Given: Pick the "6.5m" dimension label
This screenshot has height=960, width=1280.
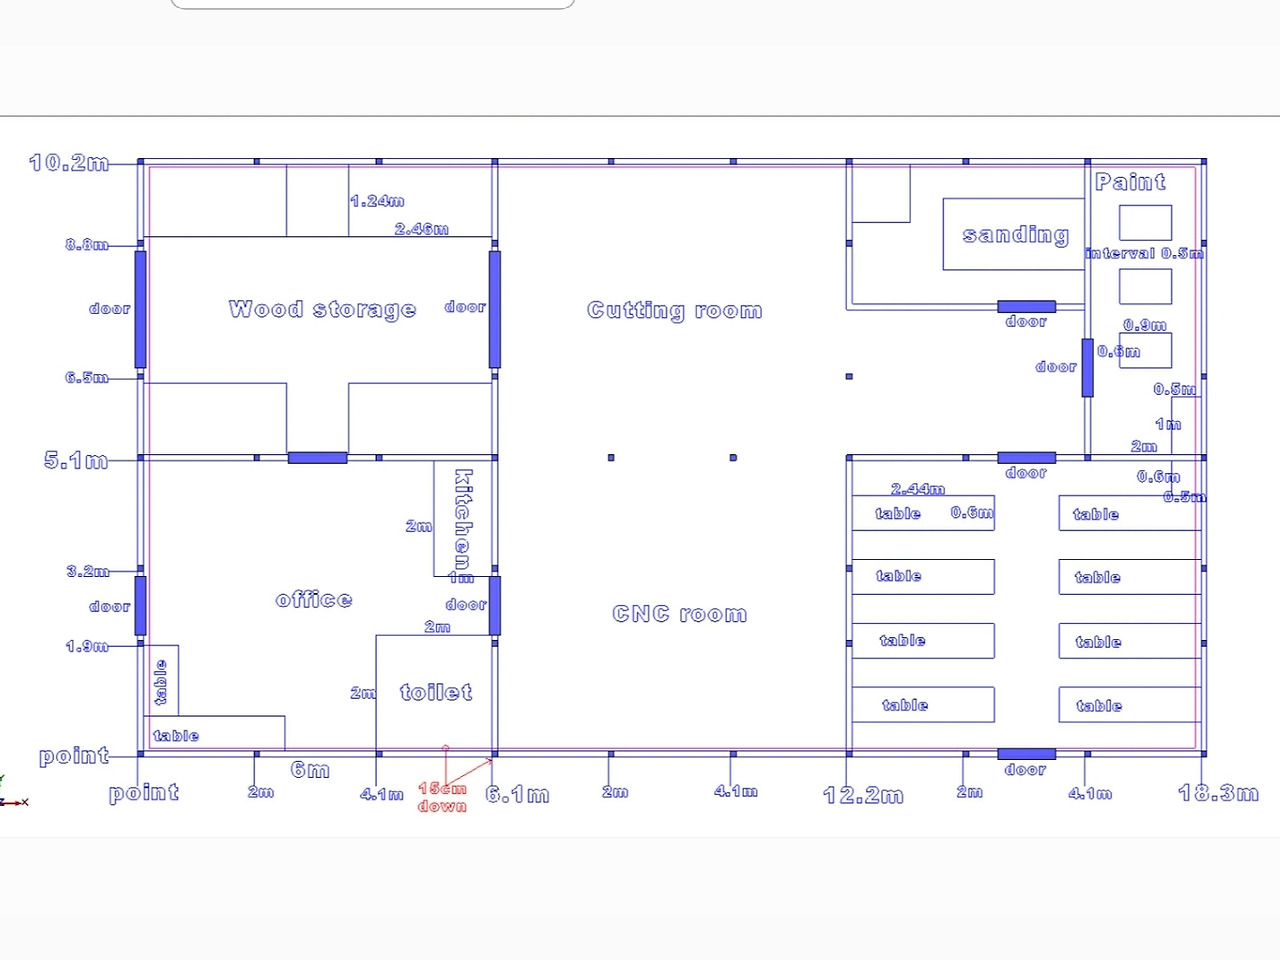Looking at the screenshot, I should [87, 377].
